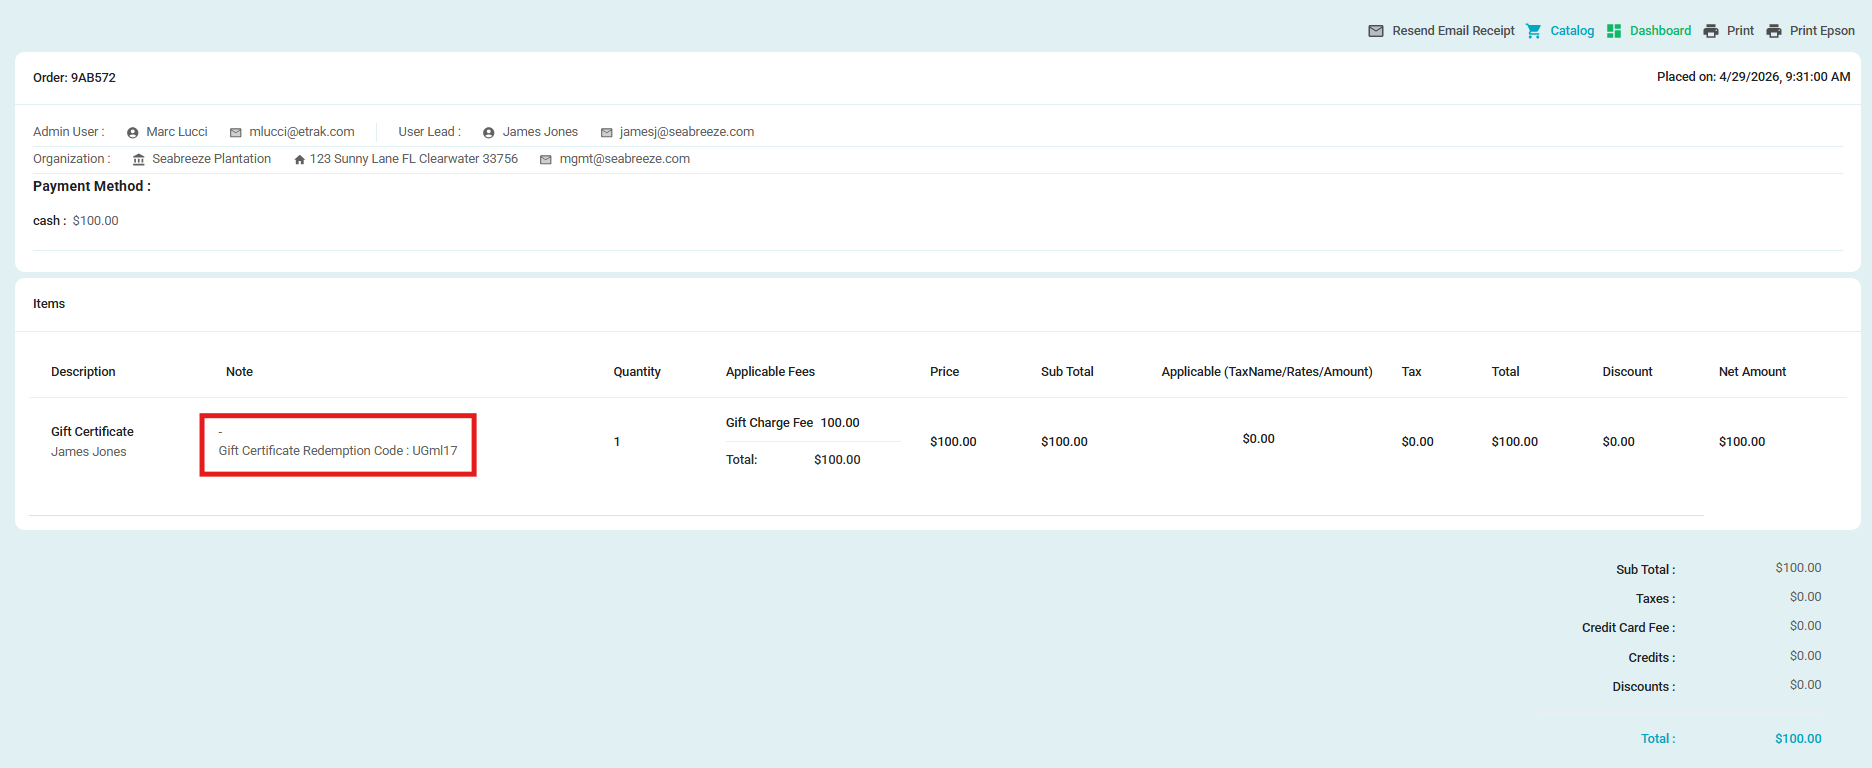Click the Gift Charge Fee 100.00 line

(x=793, y=423)
